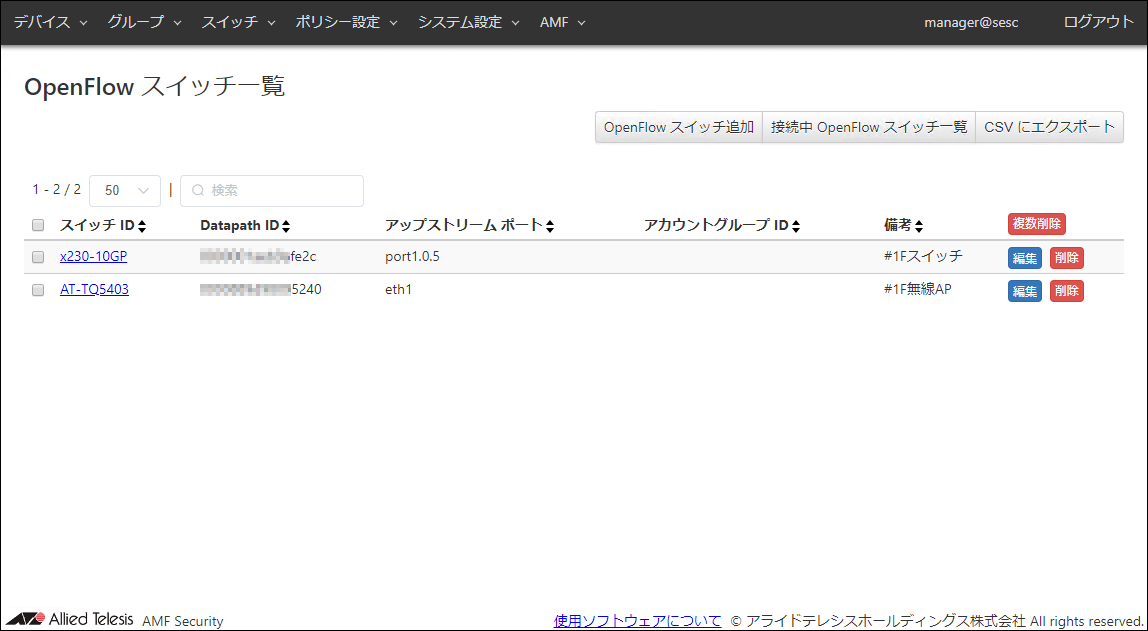This screenshot has height=631, width=1148.
Task: Open the AT-TQ5403 switch link
Action: [94, 289]
